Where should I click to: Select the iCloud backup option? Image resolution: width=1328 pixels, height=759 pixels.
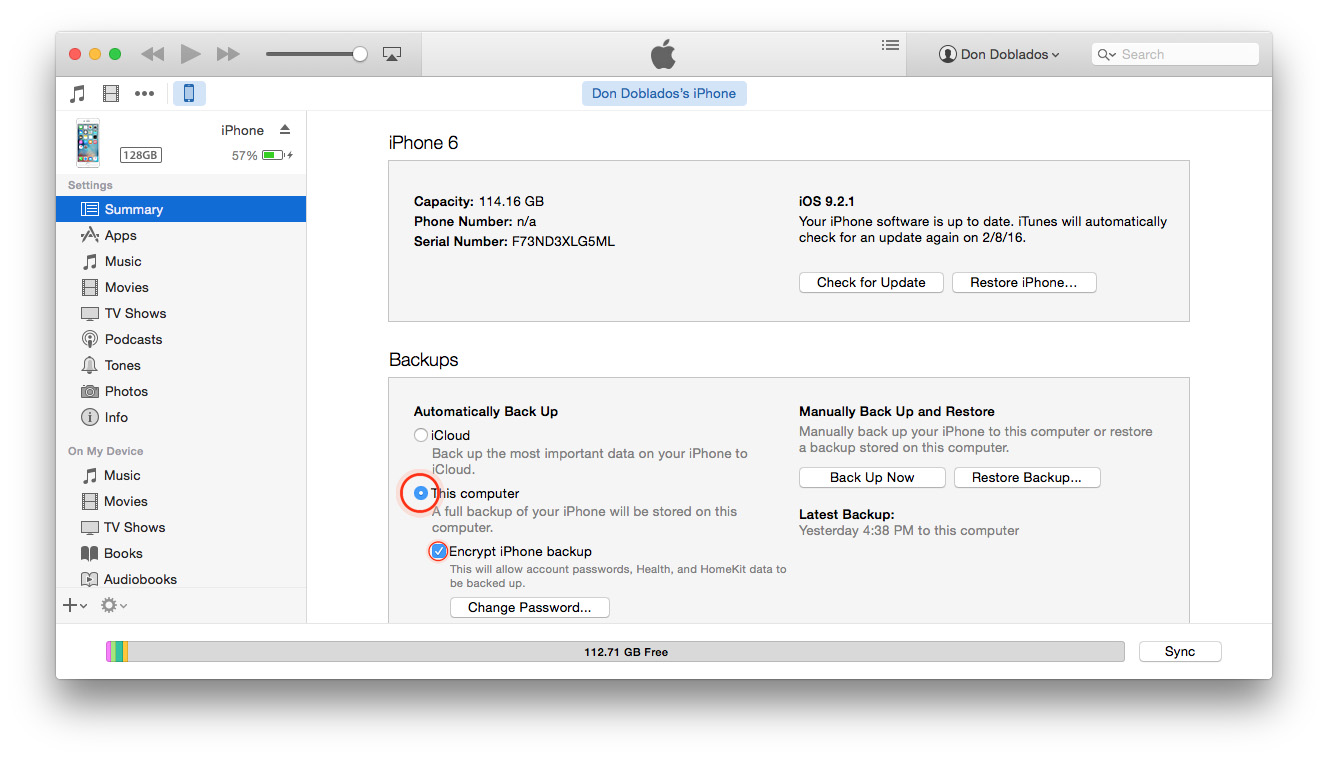tap(421, 435)
